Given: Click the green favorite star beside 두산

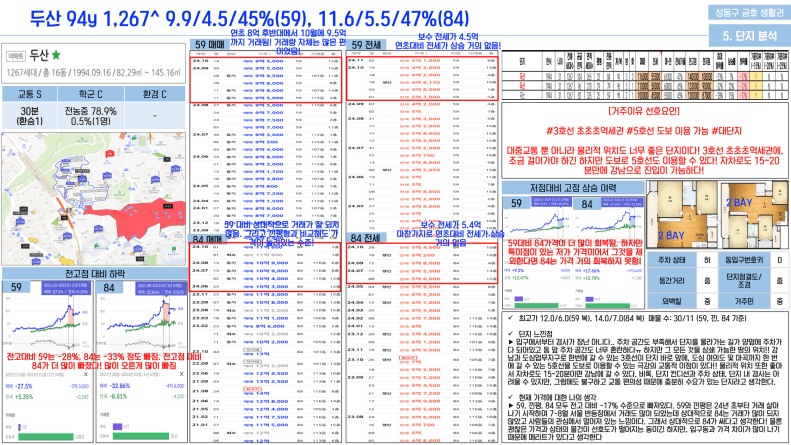Looking at the screenshot, I should [x=56, y=54].
